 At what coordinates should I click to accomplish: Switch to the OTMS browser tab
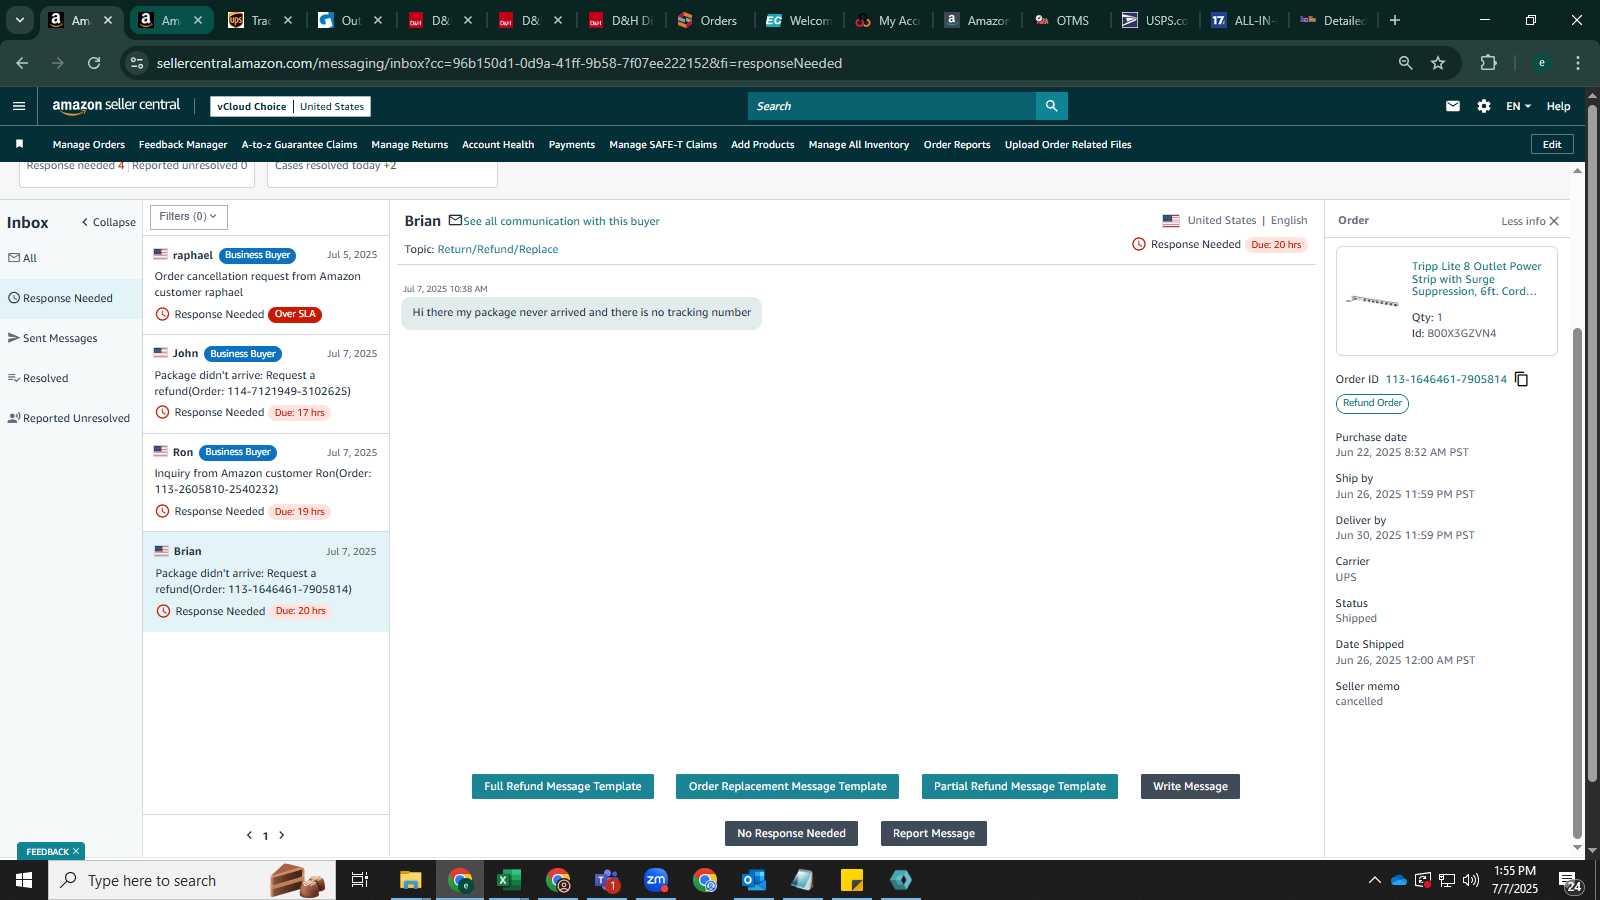click(x=1062, y=20)
